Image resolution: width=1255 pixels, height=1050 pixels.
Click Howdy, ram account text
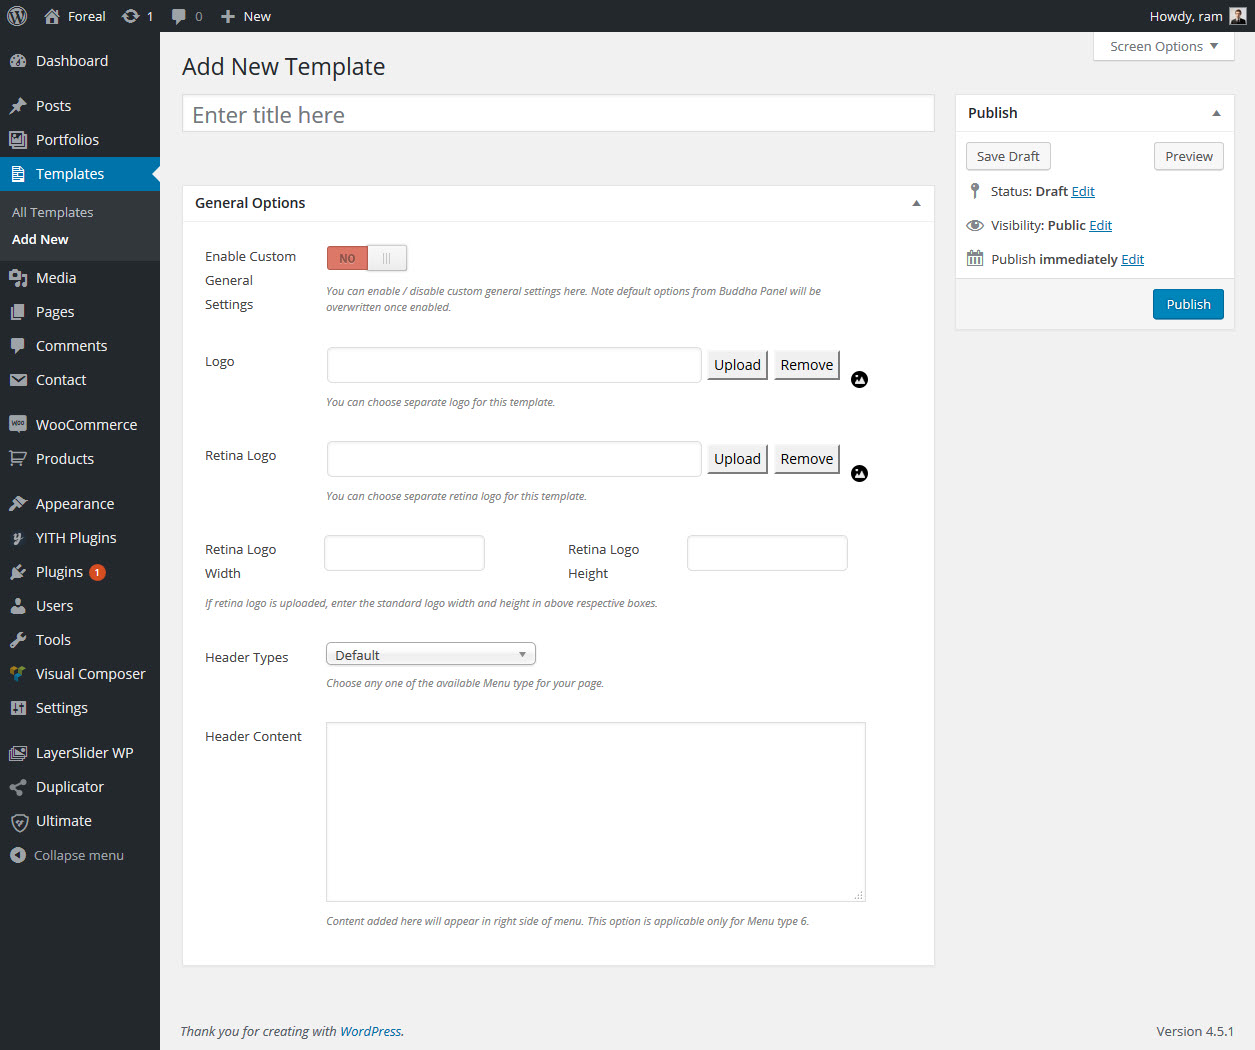[x=1186, y=16]
